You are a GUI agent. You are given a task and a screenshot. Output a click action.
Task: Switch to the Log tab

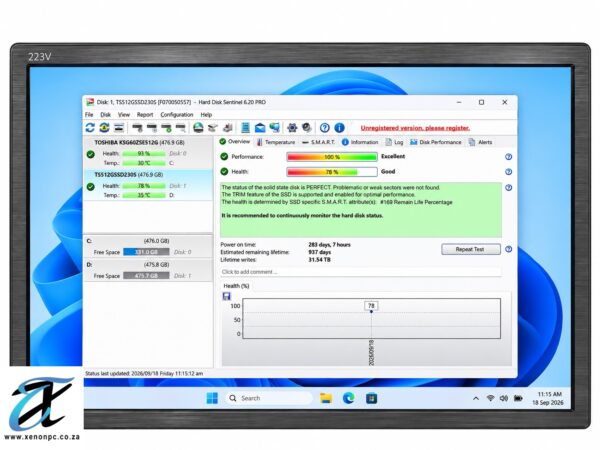[394, 142]
